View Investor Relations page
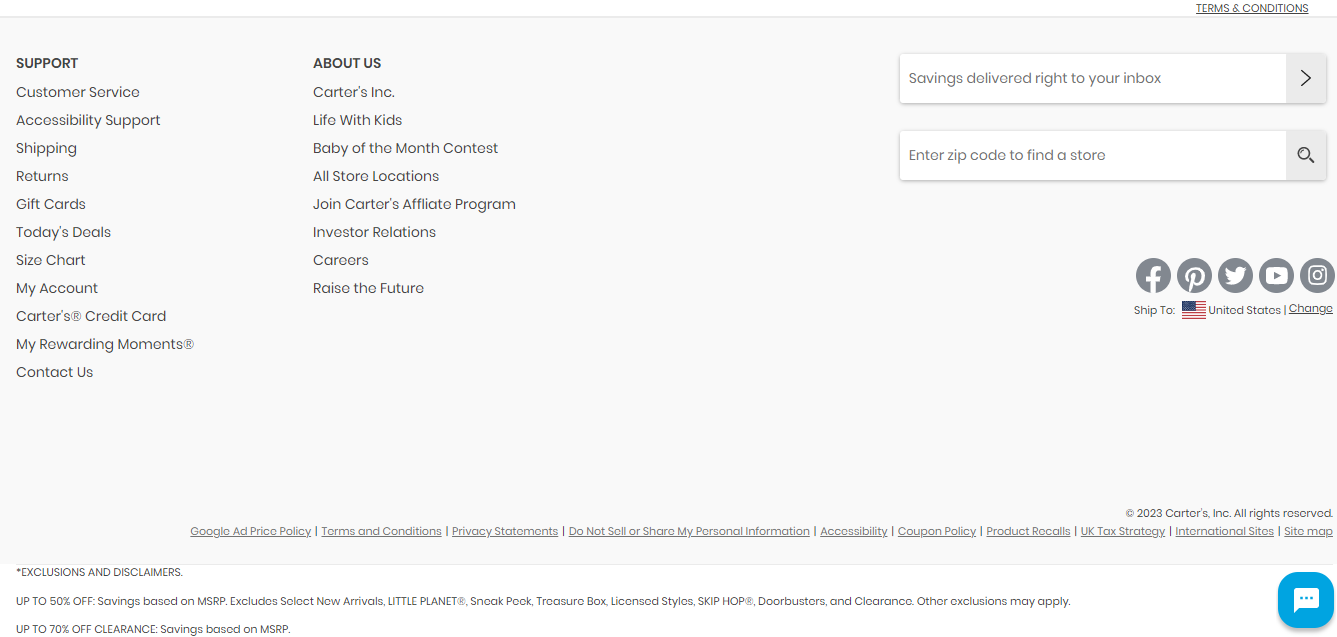 click(x=374, y=232)
